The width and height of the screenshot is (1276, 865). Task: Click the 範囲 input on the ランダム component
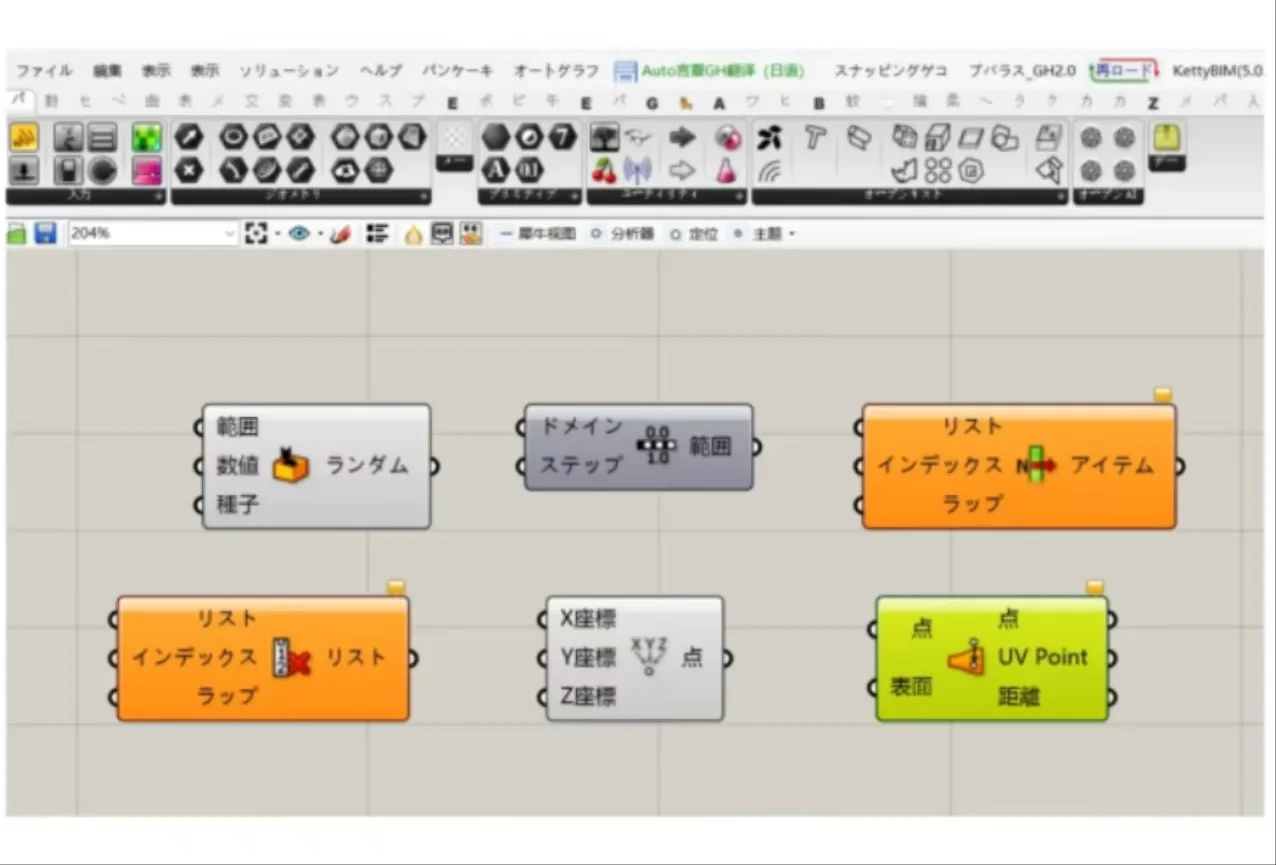click(238, 427)
